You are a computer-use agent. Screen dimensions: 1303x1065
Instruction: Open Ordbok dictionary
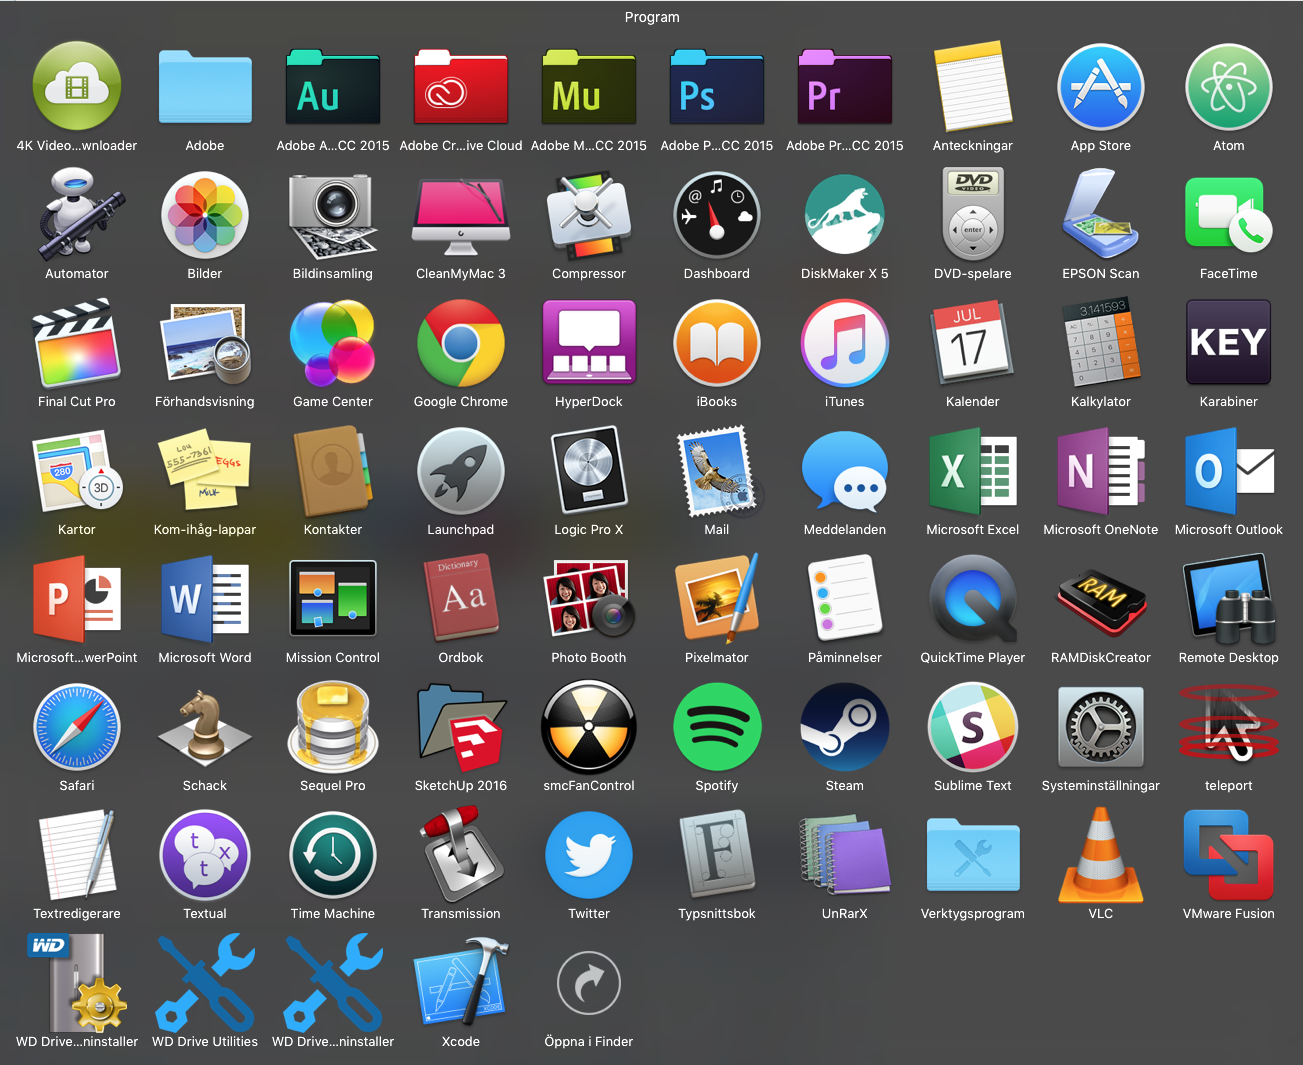click(x=461, y=598)
